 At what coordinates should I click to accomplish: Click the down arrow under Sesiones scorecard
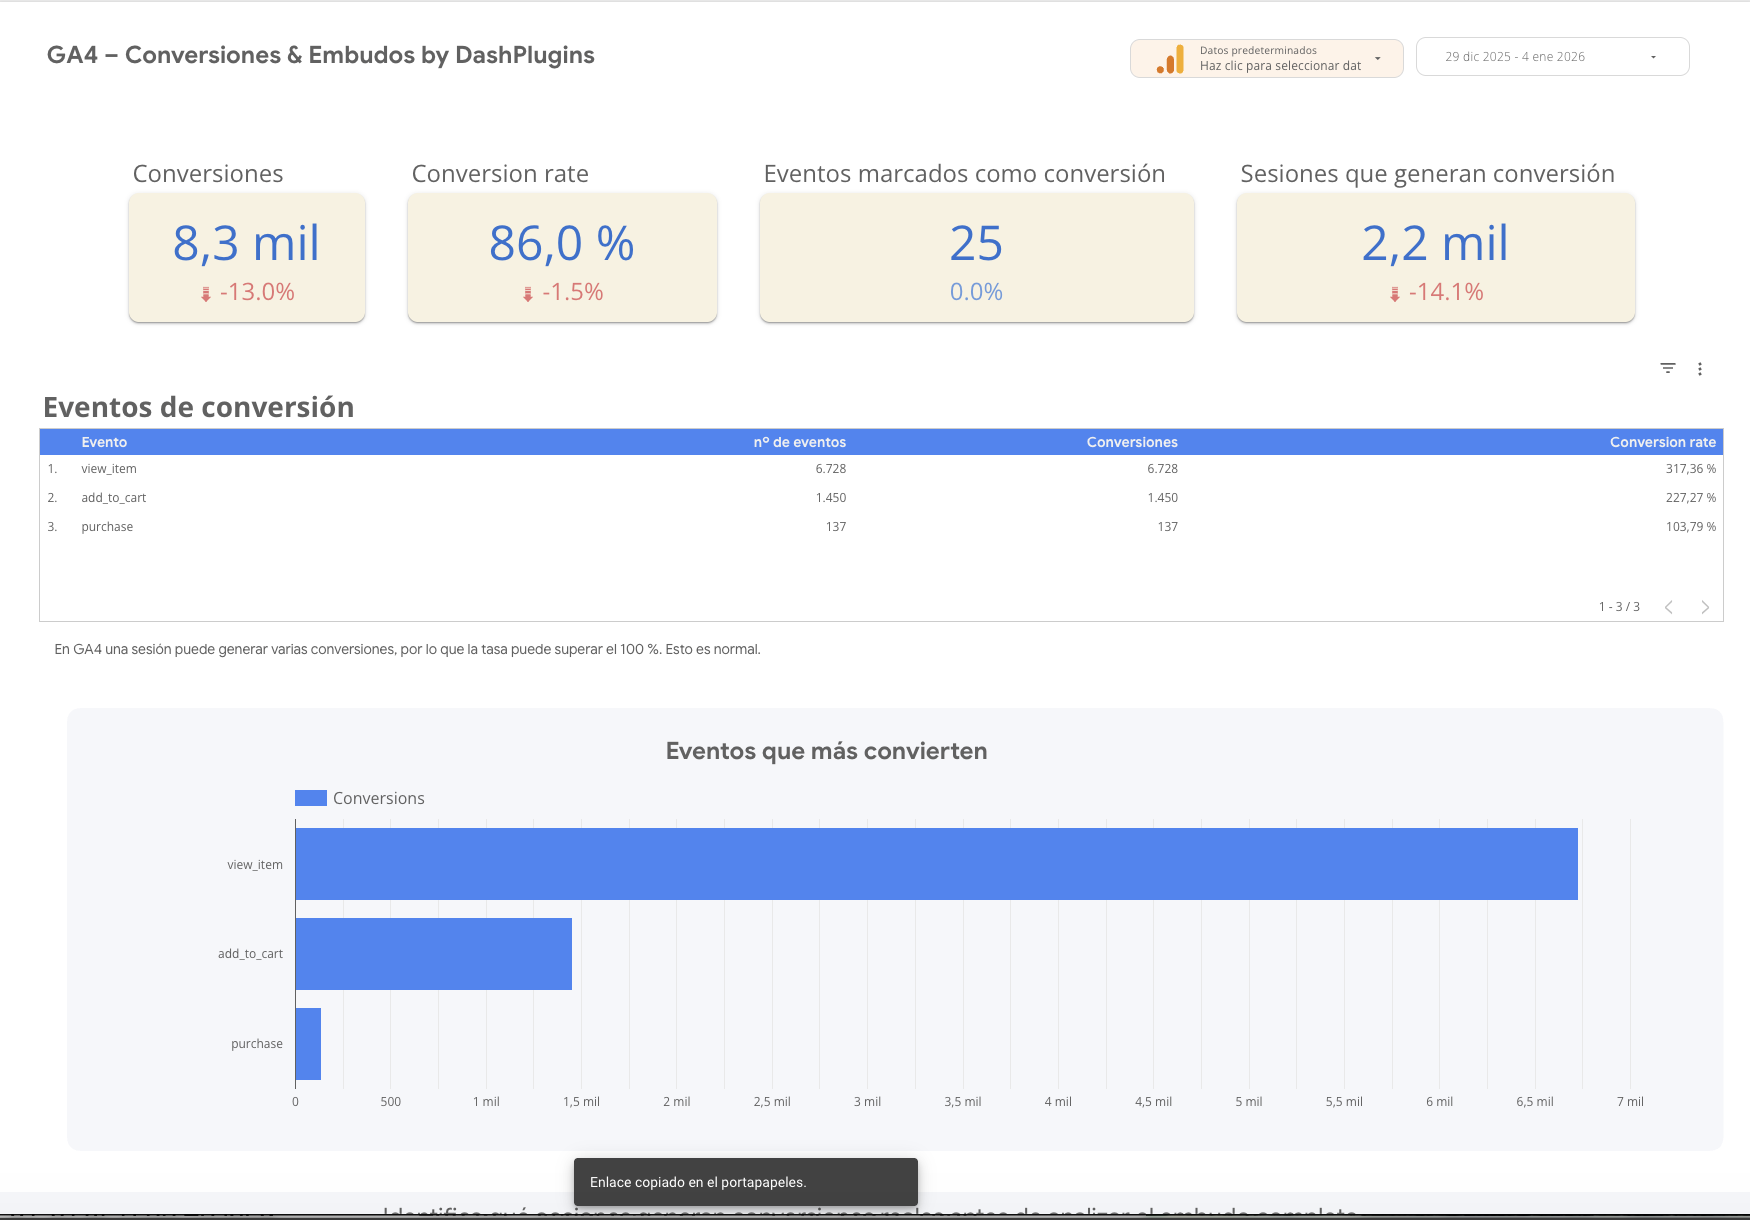point(1395,294)
